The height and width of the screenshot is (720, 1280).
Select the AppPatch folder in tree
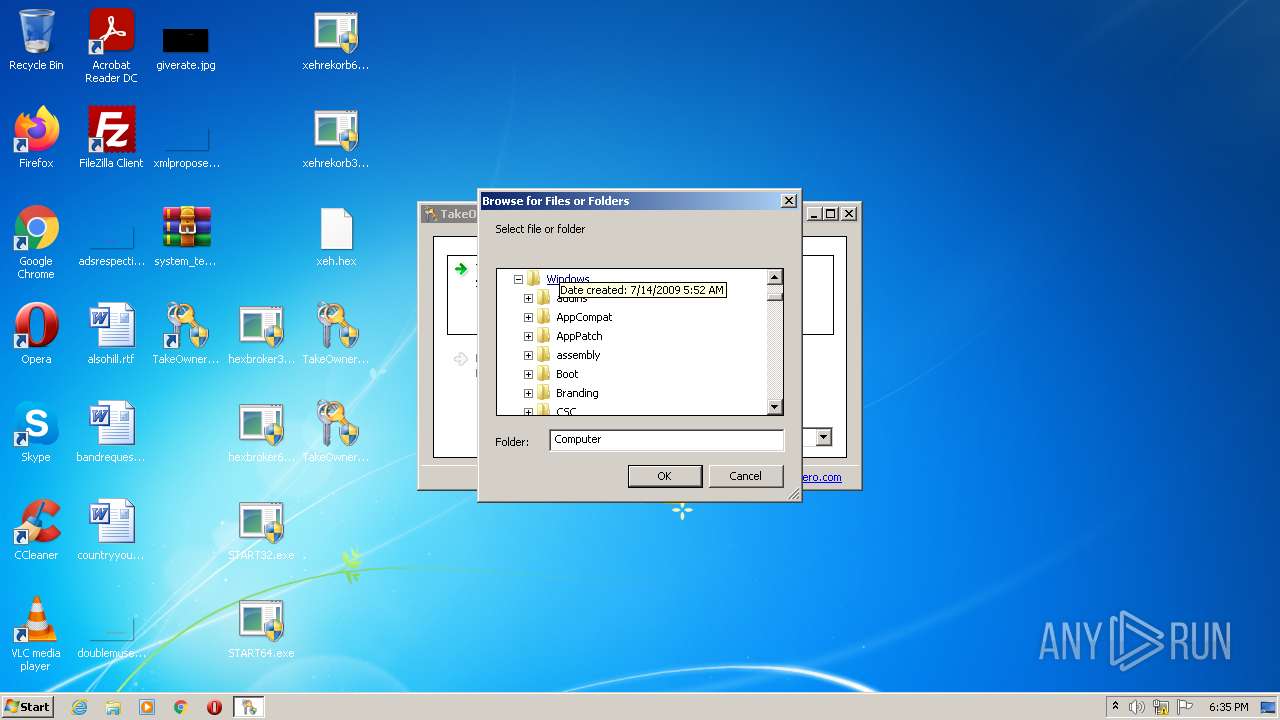[579, 336]
